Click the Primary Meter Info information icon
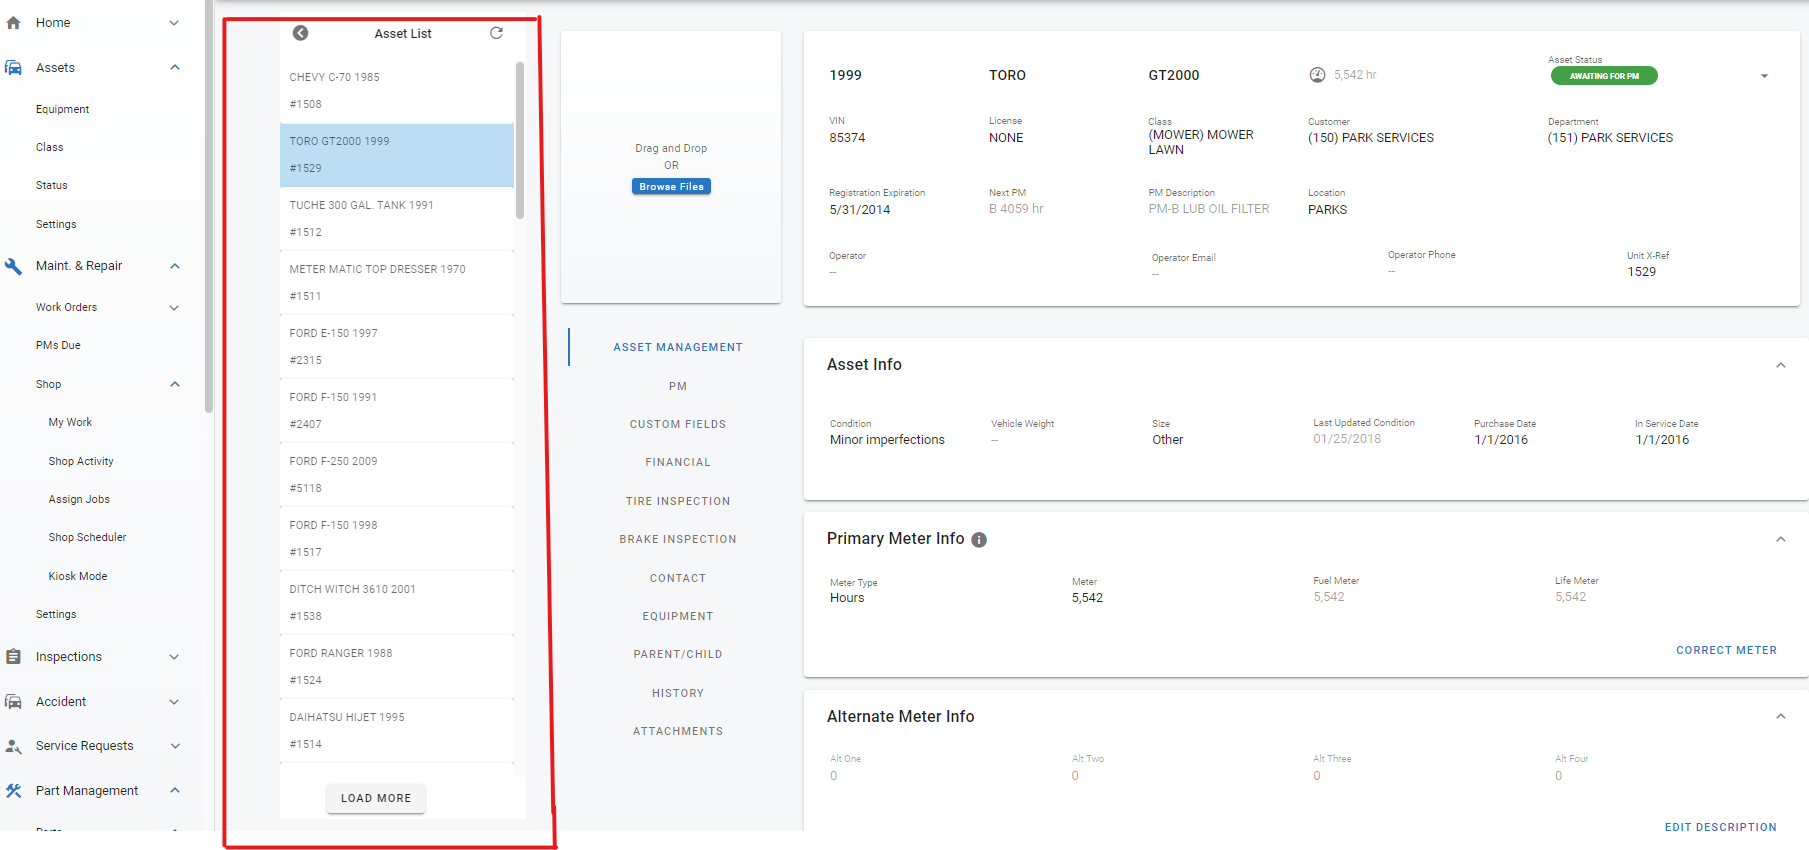Image resolution: width=1809 pixels, height=850 pixels. (x=979, y=540)
